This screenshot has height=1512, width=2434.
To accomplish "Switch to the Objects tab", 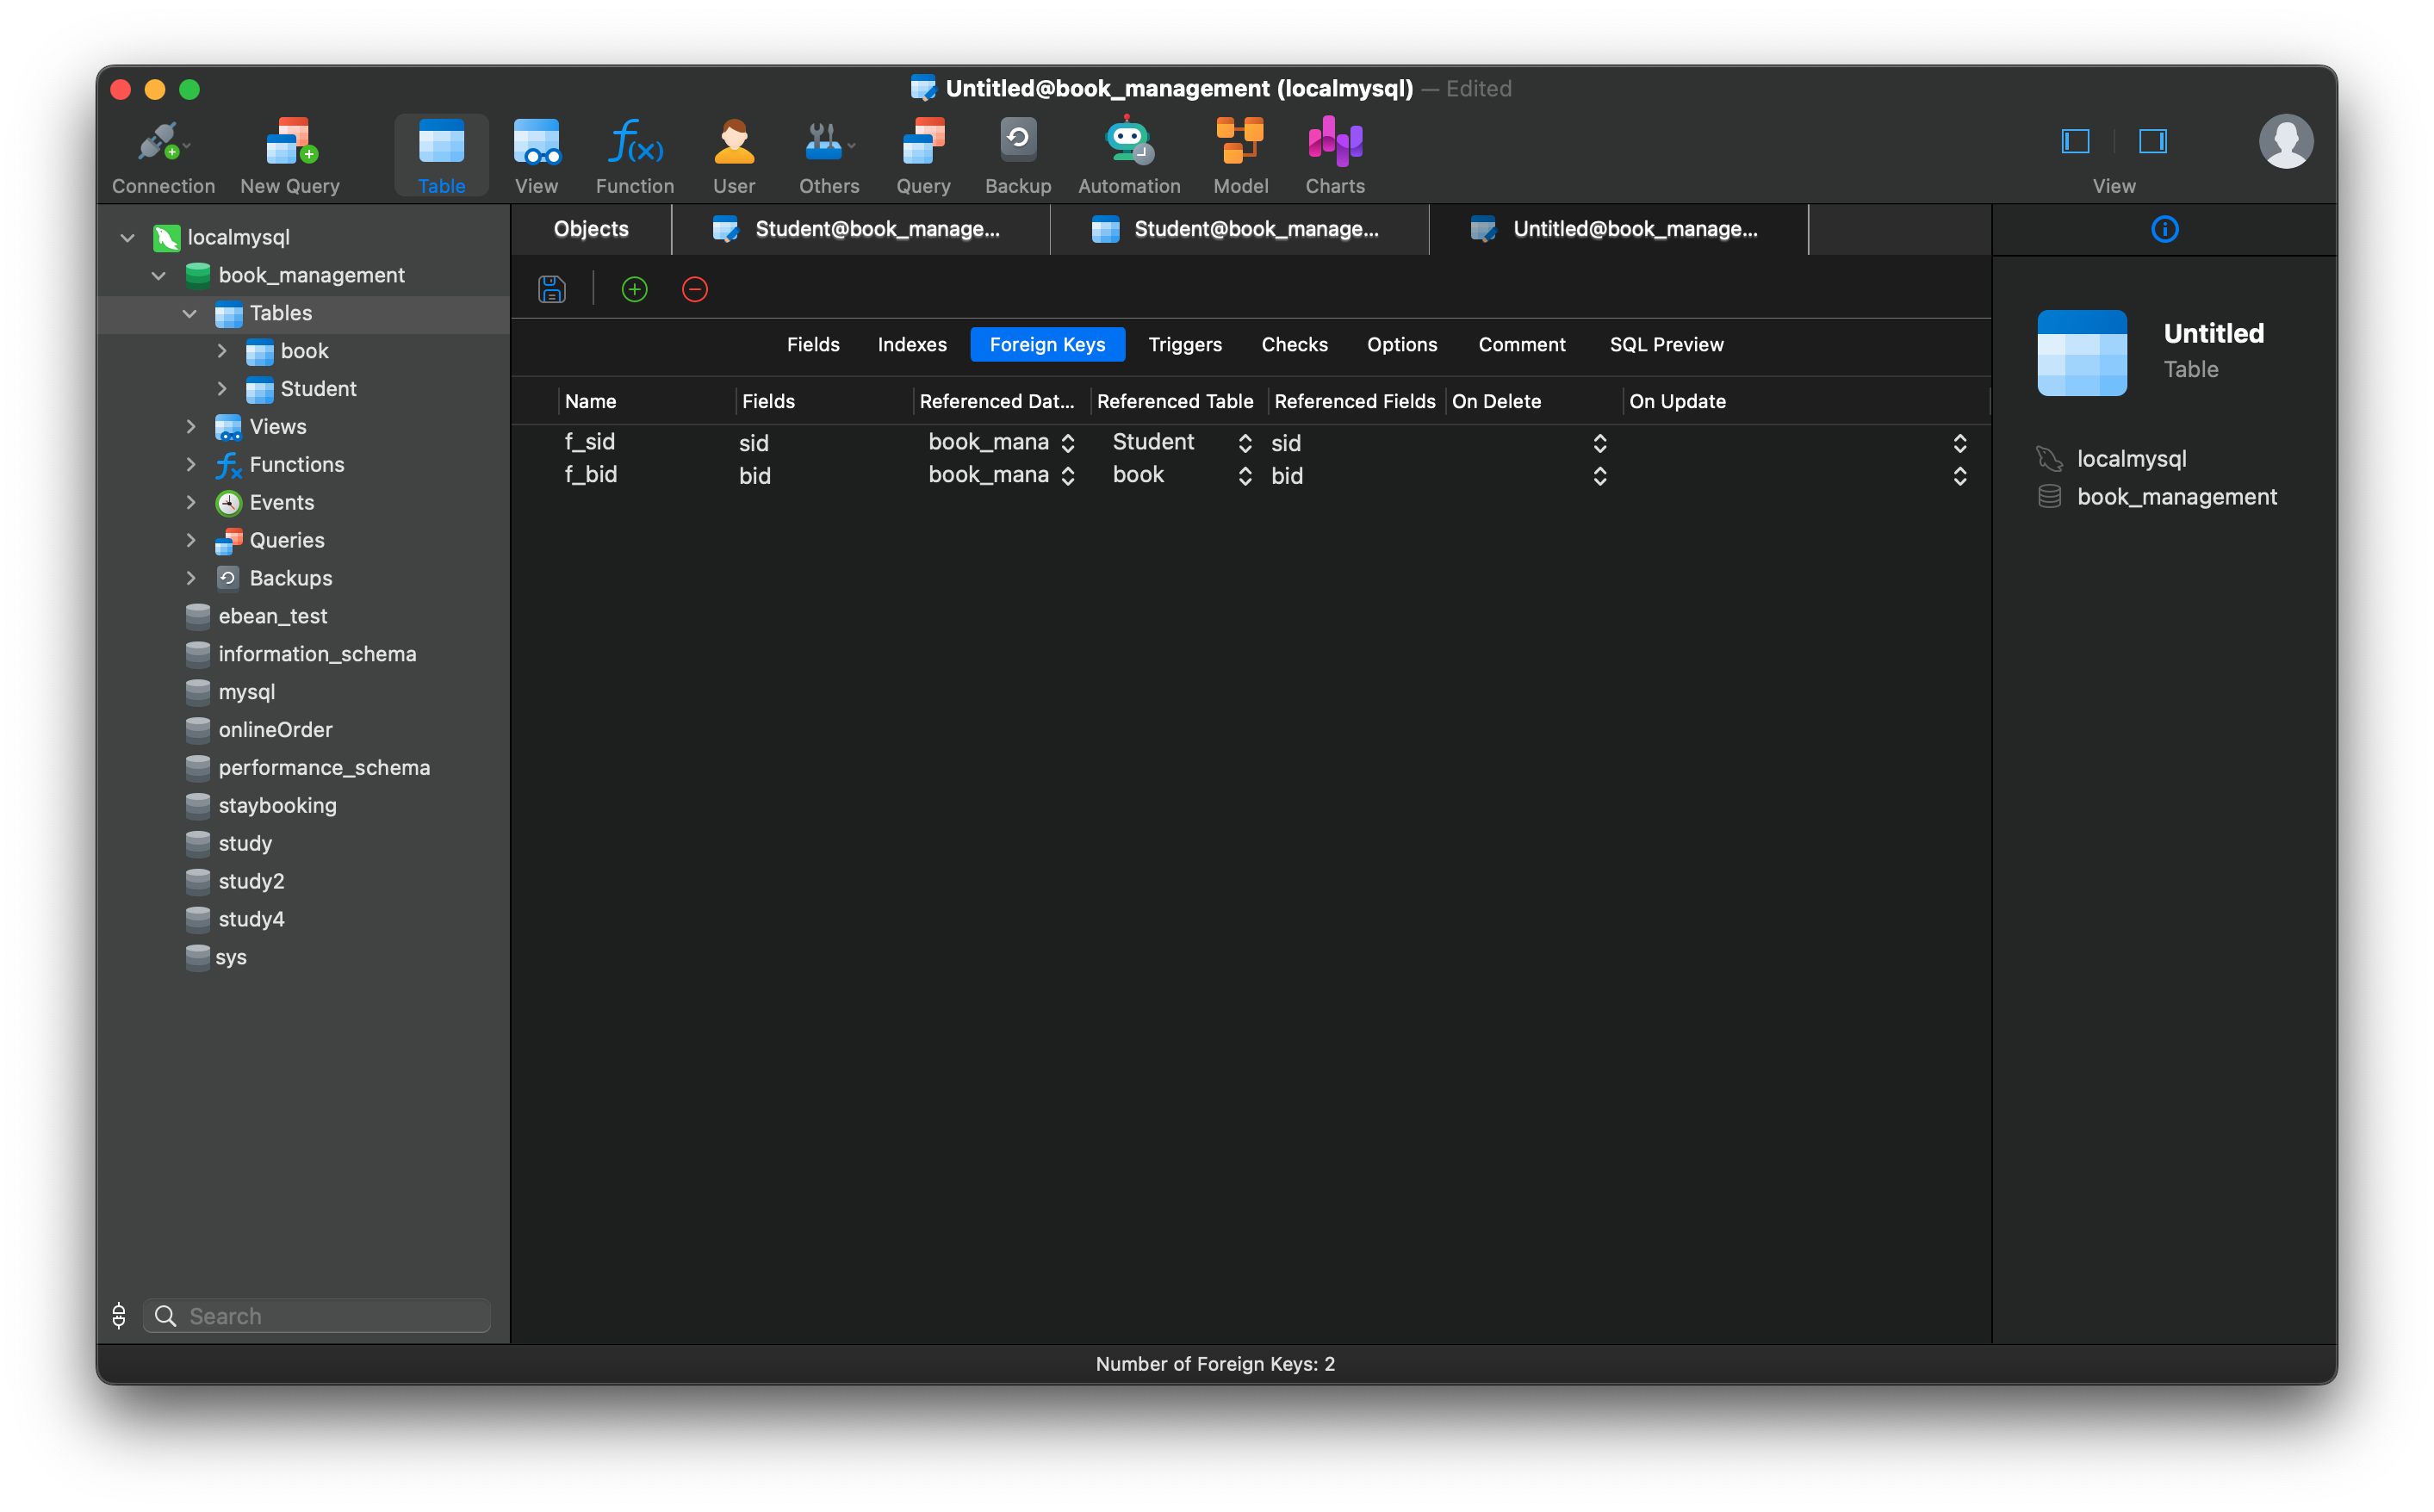I will pos(590,229).
